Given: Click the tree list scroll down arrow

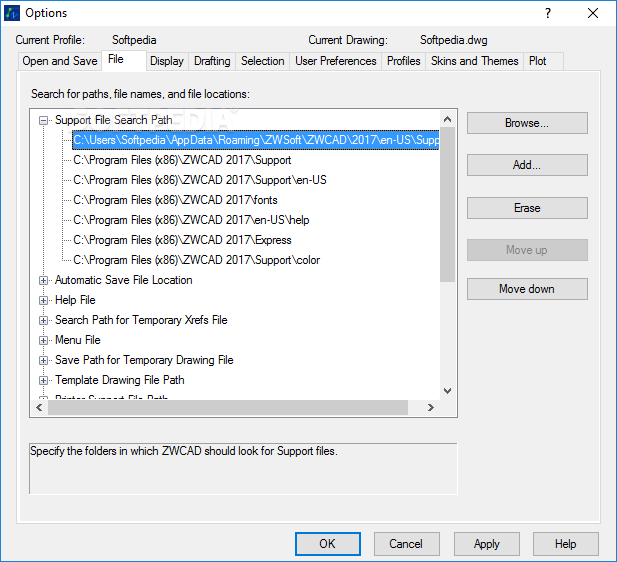Looking at the screenshot, I should click(x=447, y=391).
